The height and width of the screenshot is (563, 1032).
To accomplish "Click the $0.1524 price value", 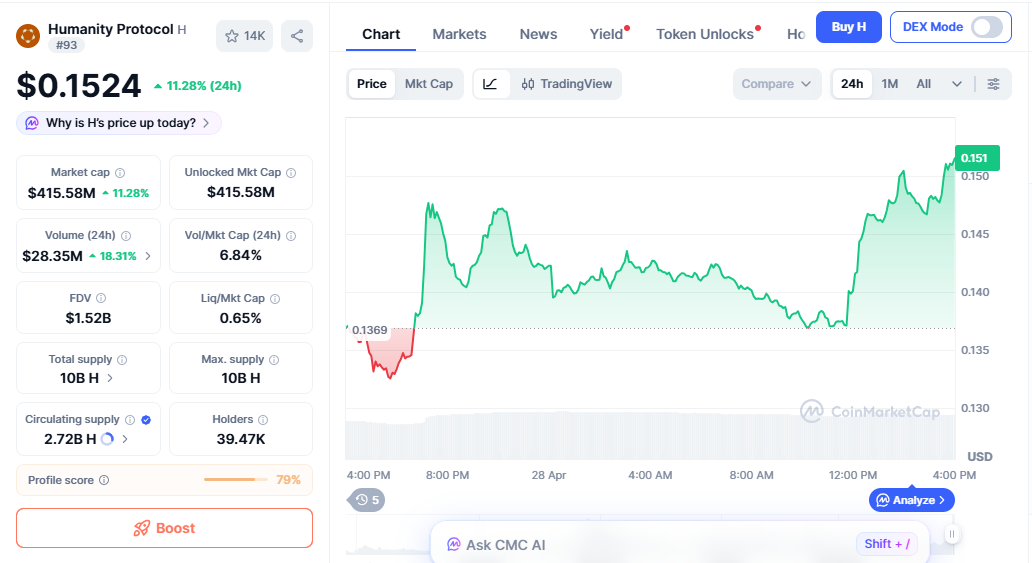I will (79, 86).
